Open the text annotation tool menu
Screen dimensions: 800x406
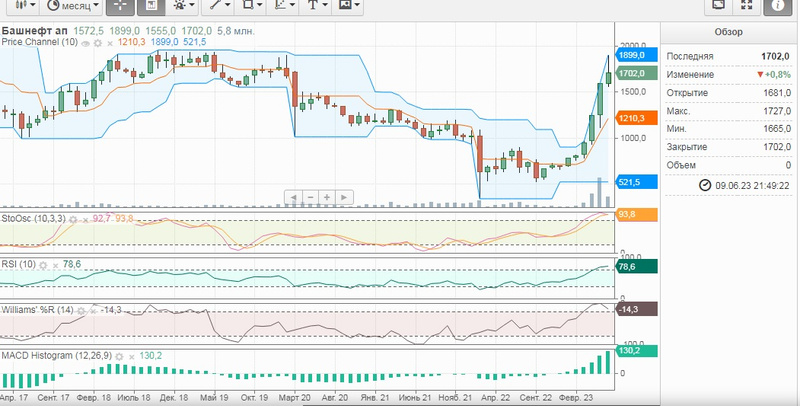(317, 6)
